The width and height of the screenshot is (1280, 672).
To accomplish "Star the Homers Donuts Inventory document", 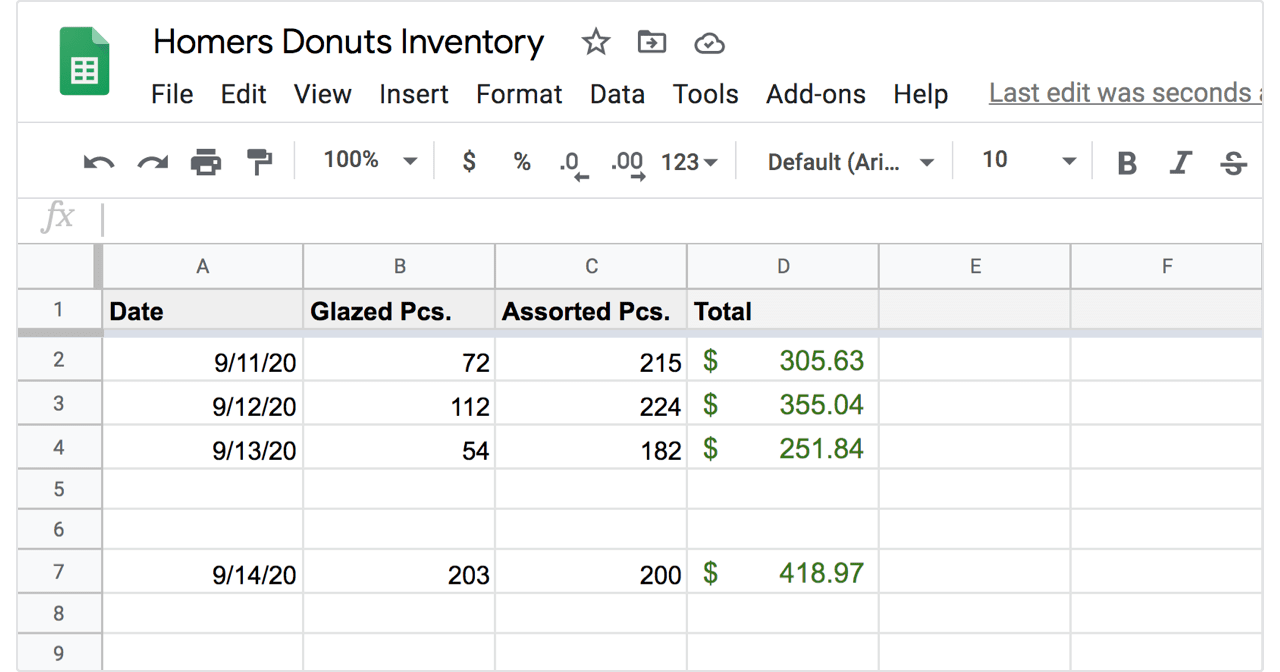I will pyautogui.click(x=596, y=42).
